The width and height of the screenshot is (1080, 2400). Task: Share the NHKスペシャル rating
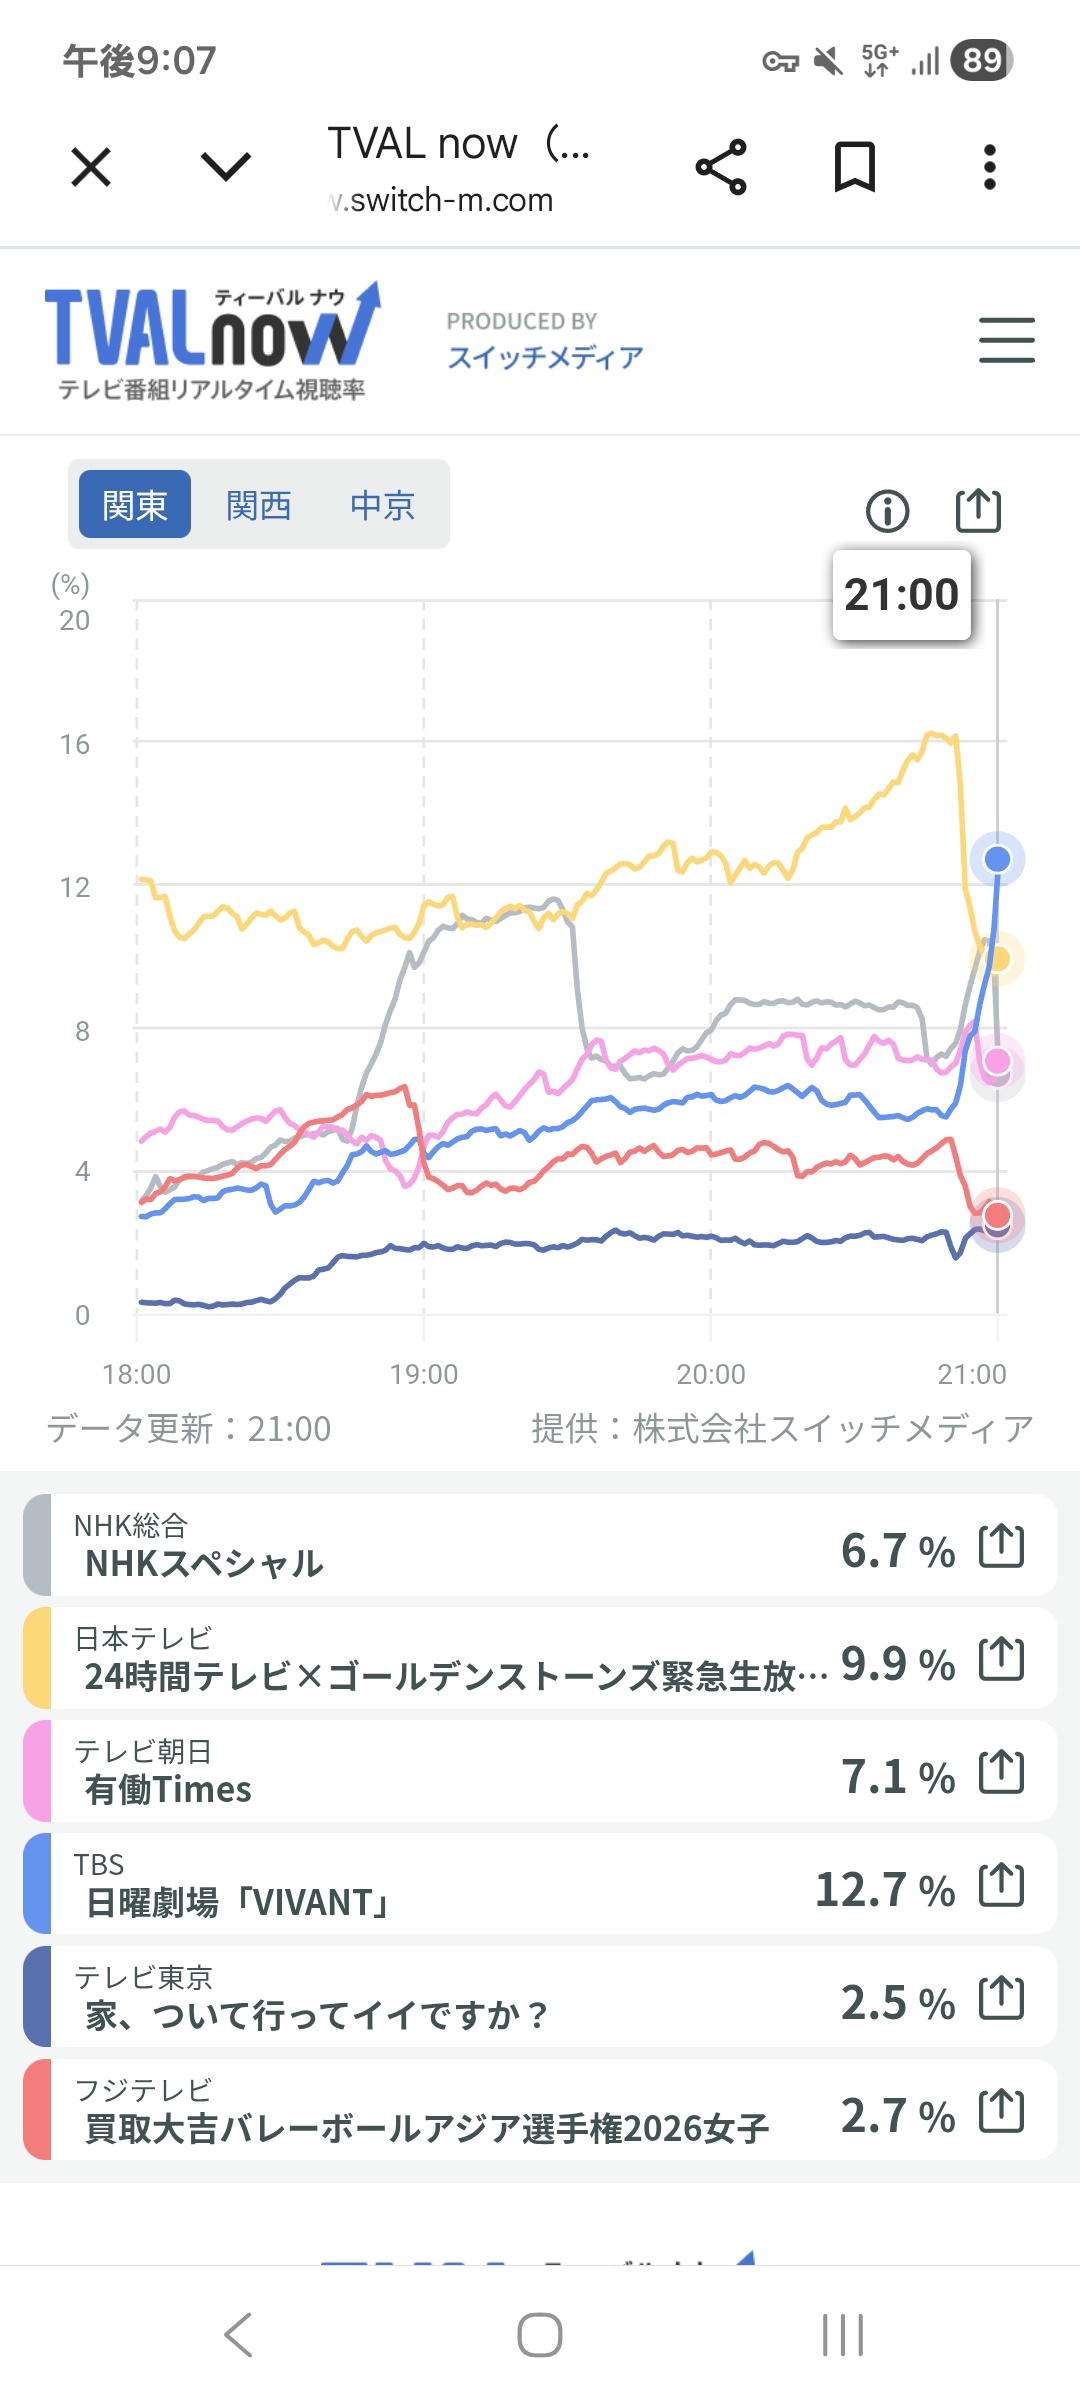tap(1001, 1545)
